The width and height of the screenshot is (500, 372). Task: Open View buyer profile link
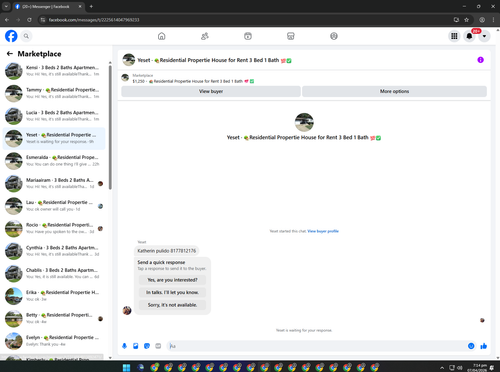tap(323, 231)
